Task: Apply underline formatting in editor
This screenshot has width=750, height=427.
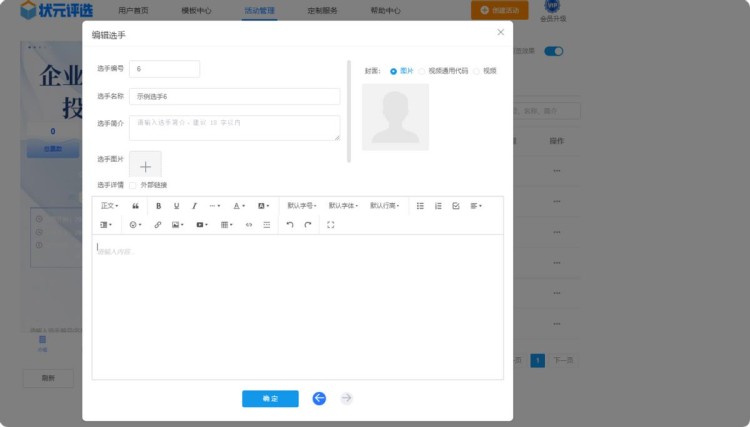Action: (x=177, y=206)
